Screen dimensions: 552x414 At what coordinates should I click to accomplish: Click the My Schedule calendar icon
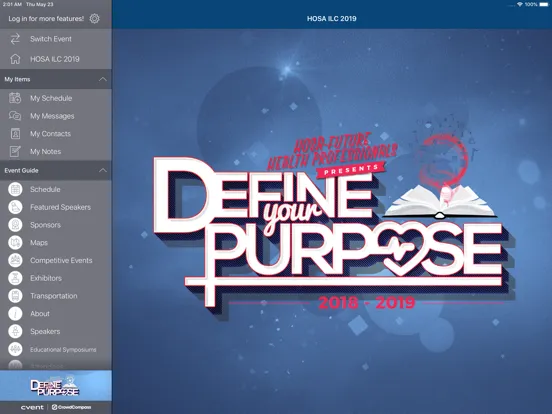pyautogui.click(x=15, y=98)
